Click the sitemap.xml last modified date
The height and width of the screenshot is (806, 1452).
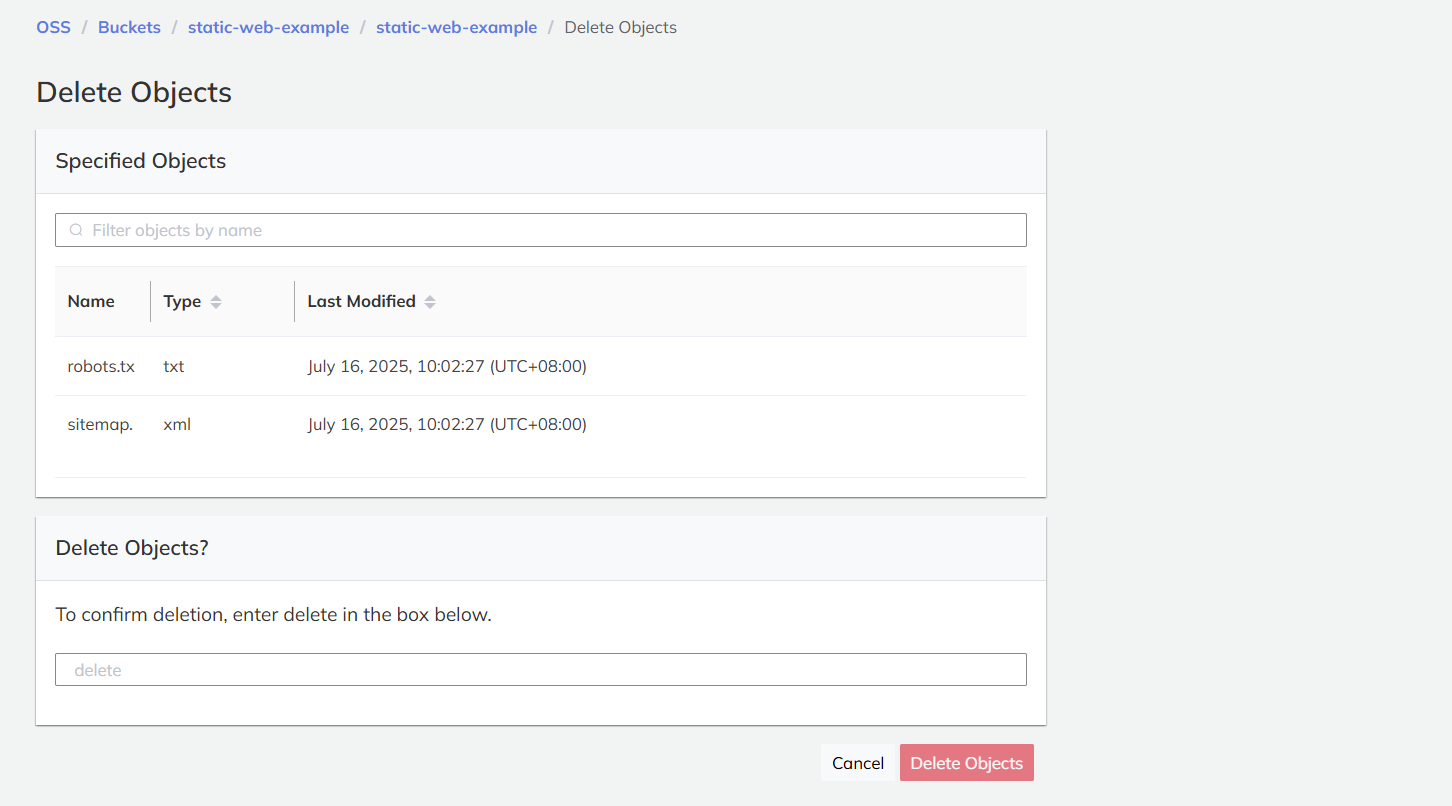tap(447, 425)
